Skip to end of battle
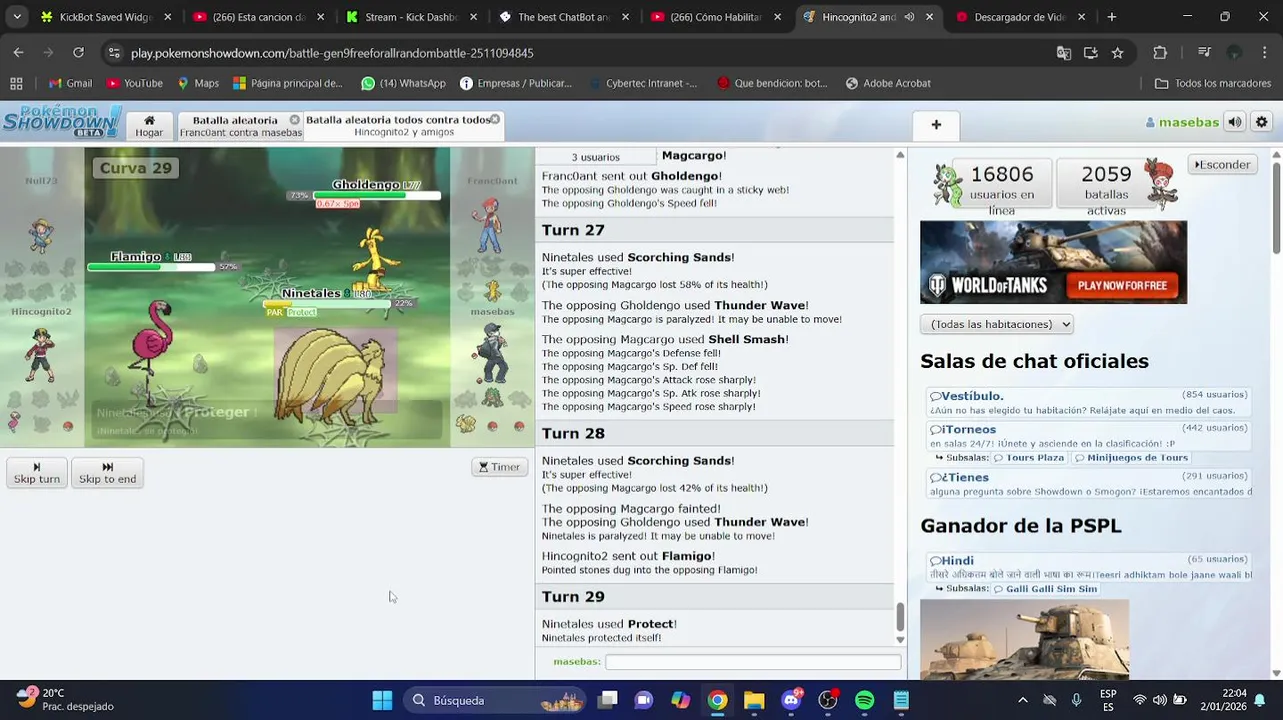The image size is (1283, 720). coord(107,473)
